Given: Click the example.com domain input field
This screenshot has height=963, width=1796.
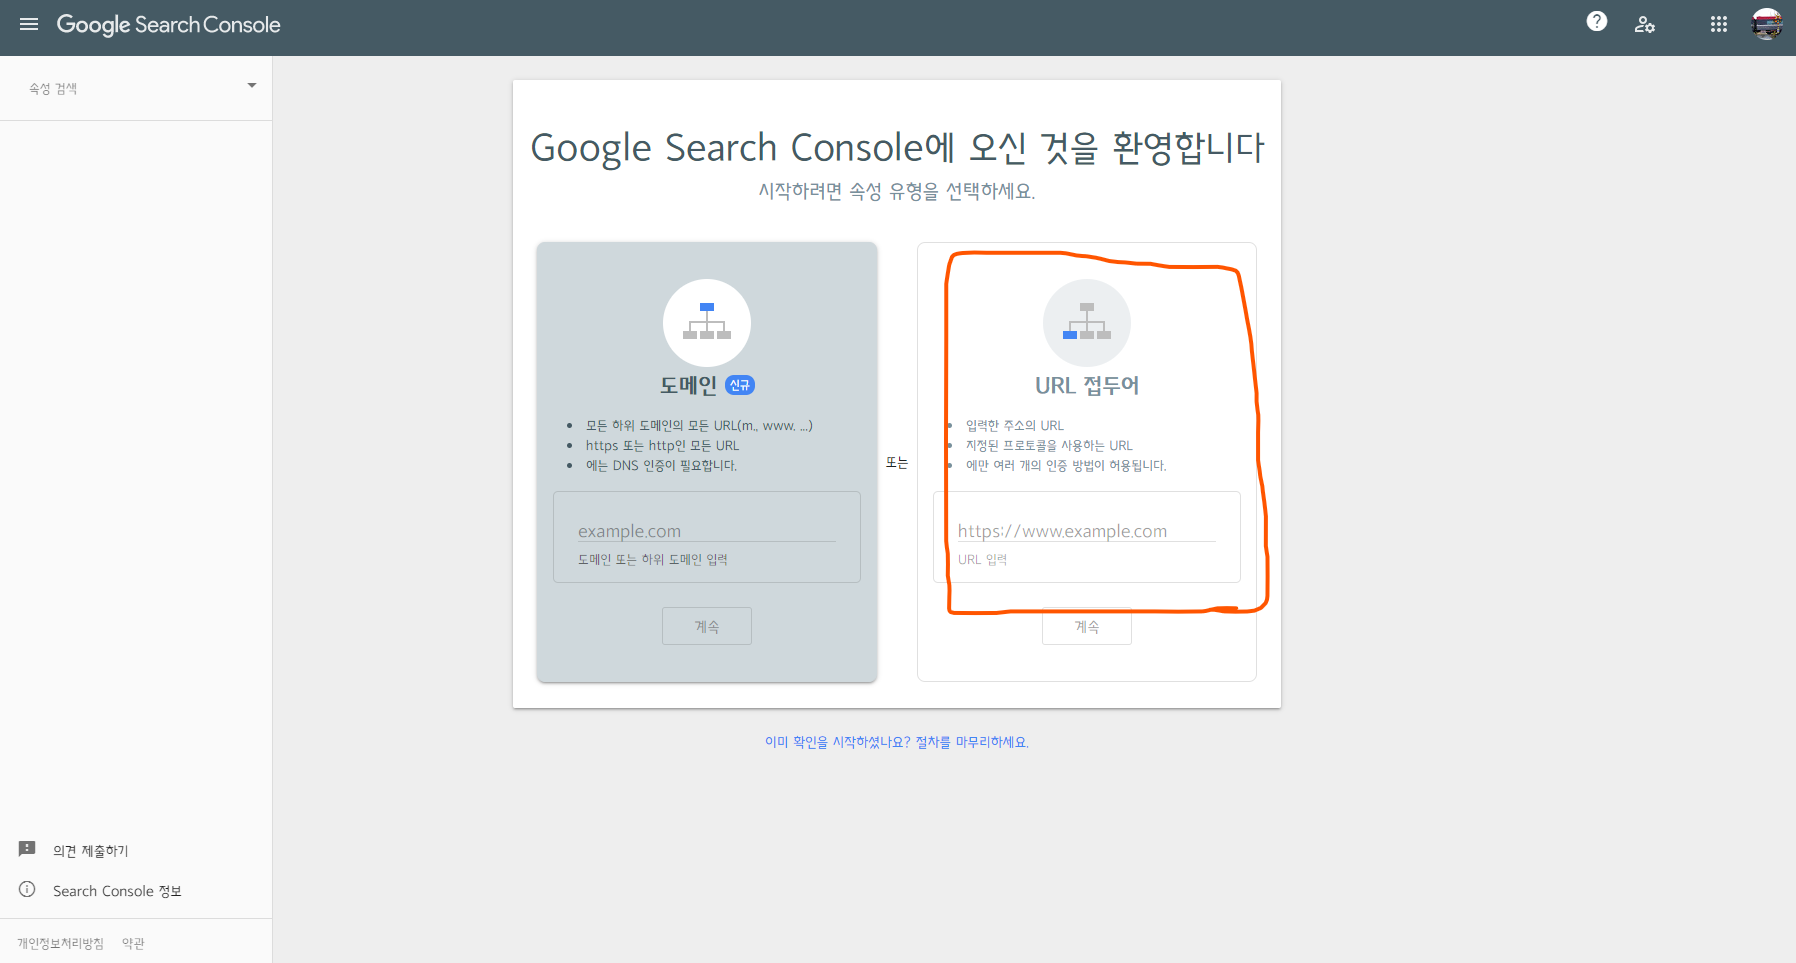Looking at the screenshot, I should pyautogui.click(x=707, y=531).
